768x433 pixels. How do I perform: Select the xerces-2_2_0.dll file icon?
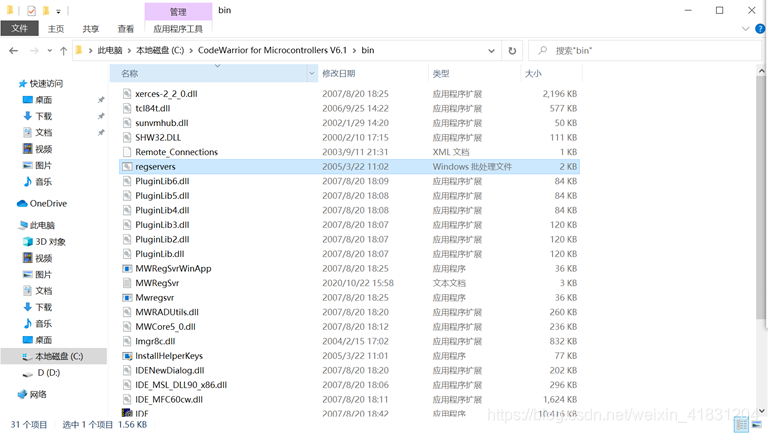[127, 94]
